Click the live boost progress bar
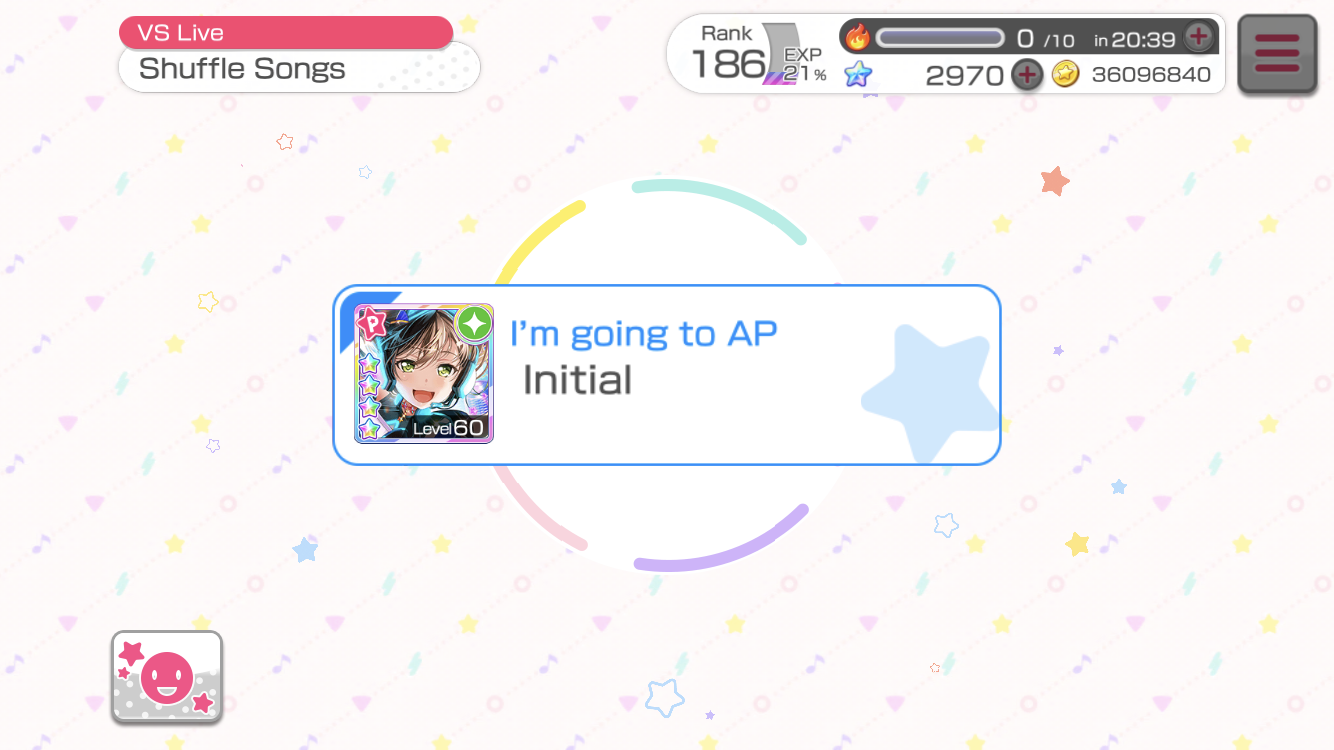This screenshot has width=1334, height=750. [x=940, y=38]
